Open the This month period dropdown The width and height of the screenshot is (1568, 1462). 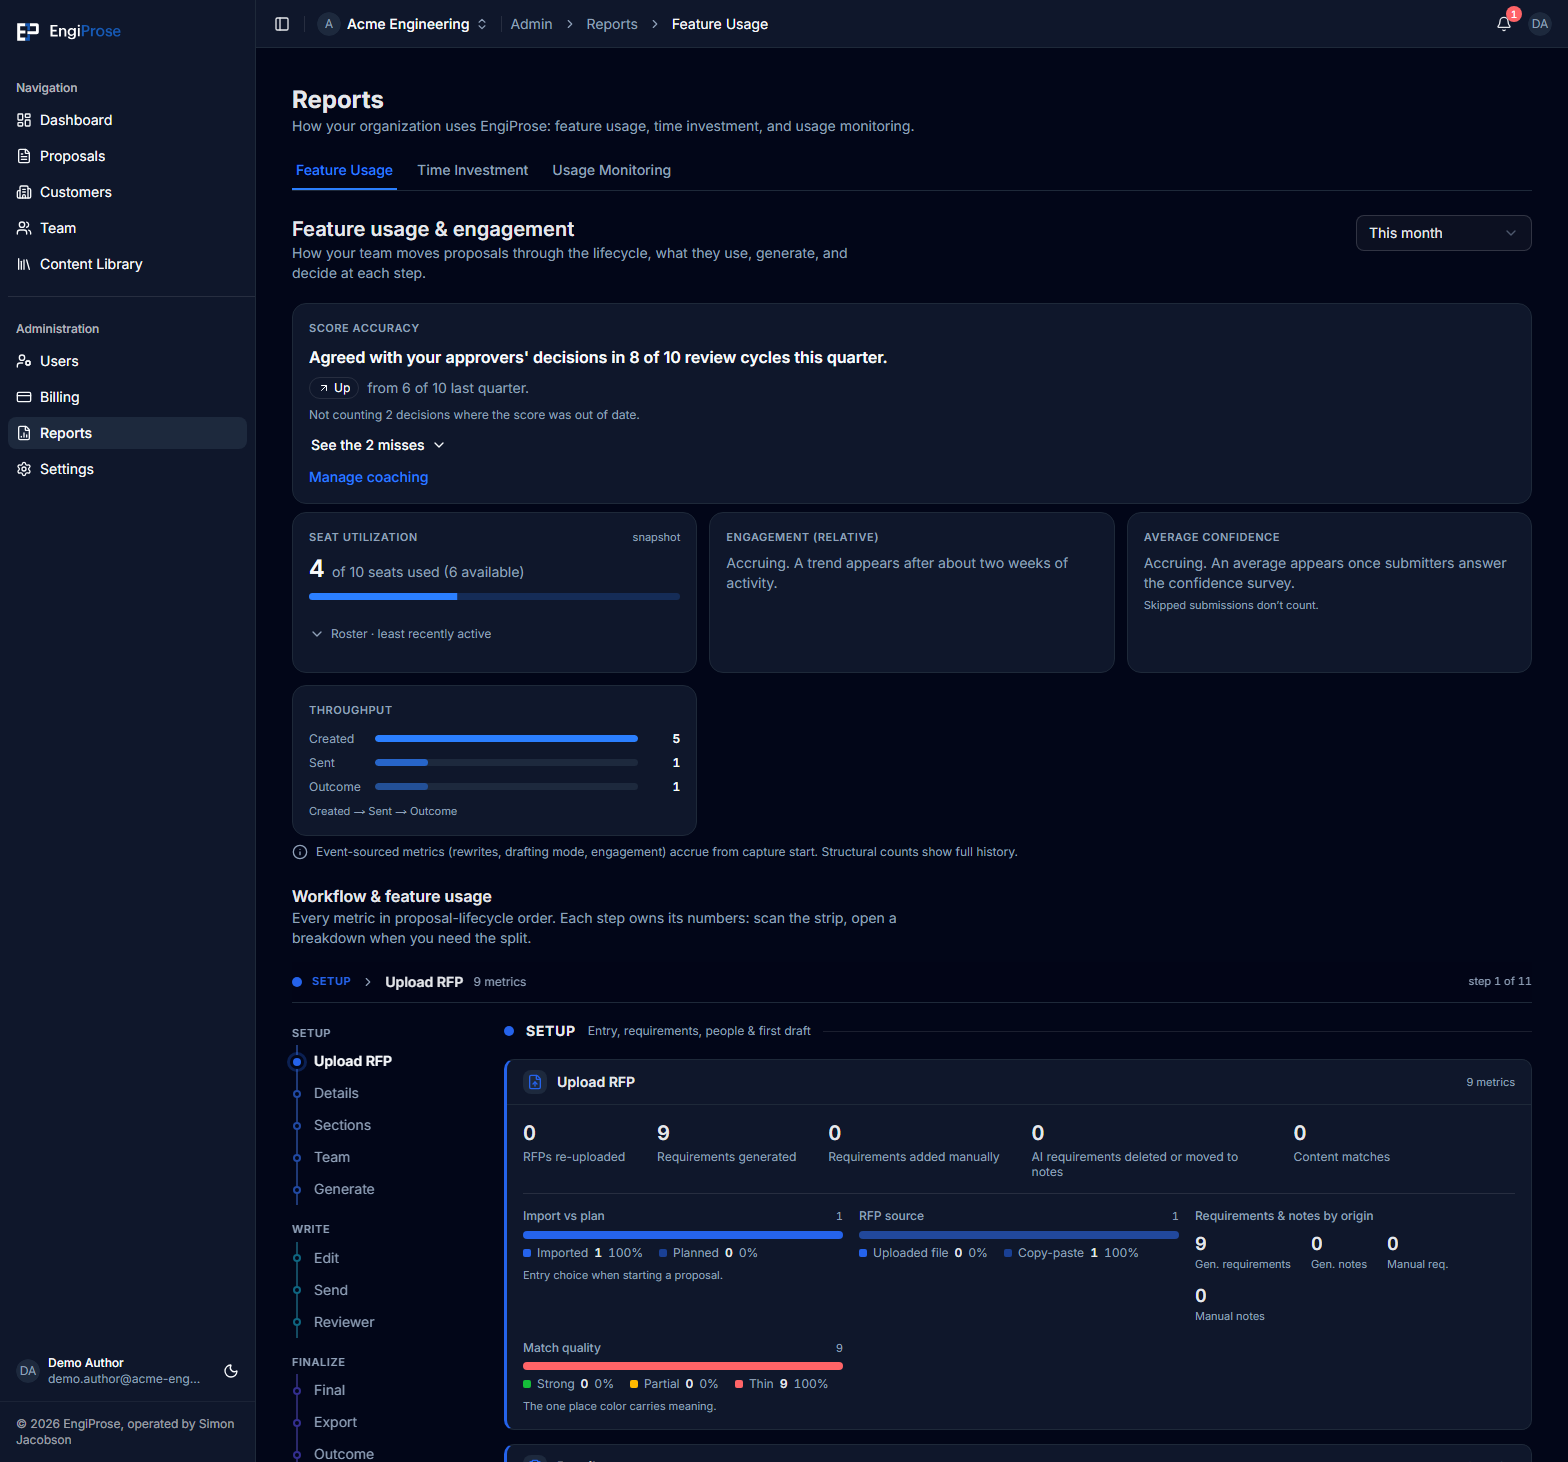1443,233
